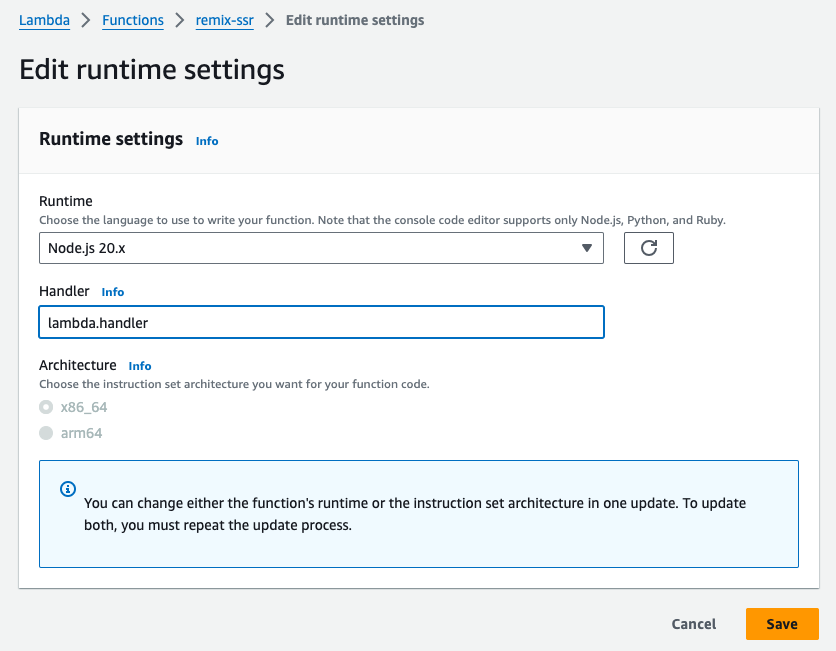Click inside the Handler input field
Screen dimensions: 836x651
(321, 322)
